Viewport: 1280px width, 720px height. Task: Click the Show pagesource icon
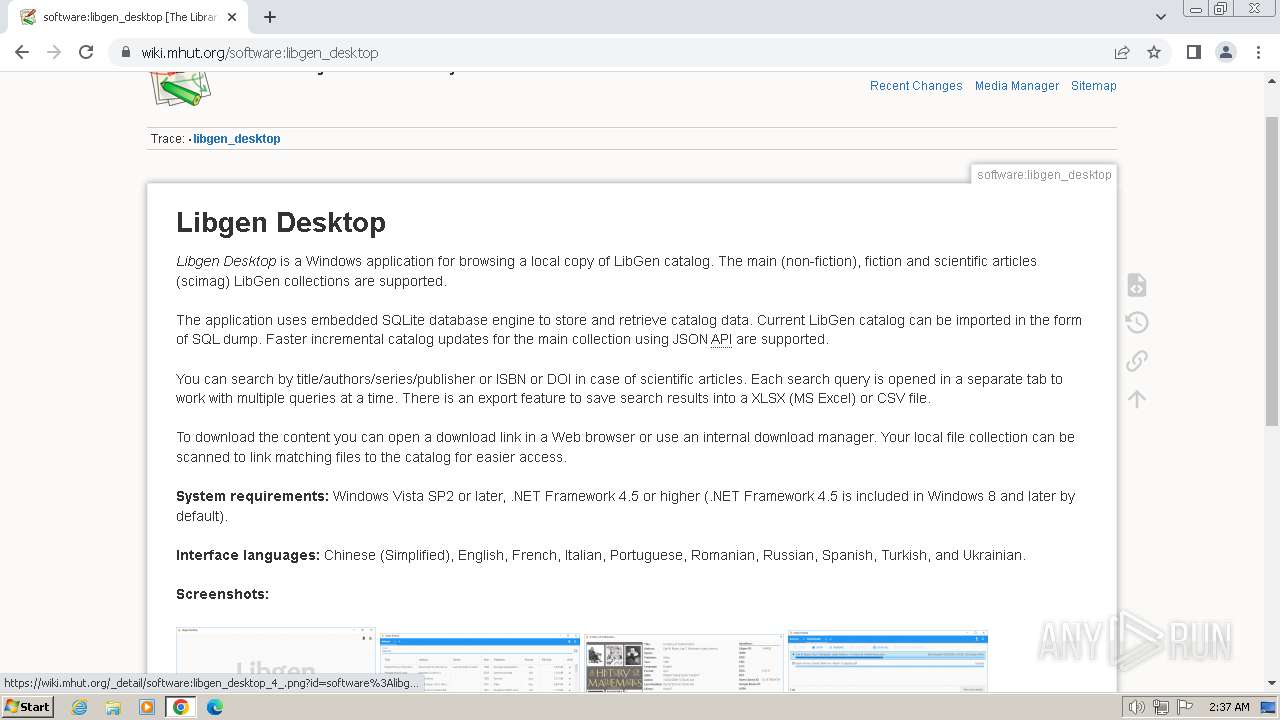pos(1137,285)
